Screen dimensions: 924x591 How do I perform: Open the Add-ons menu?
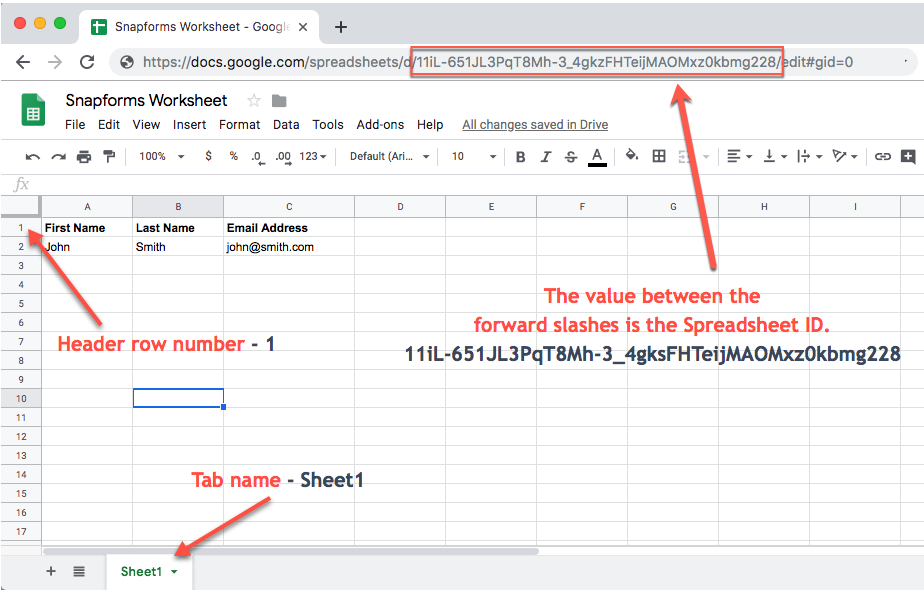point(380,125)
